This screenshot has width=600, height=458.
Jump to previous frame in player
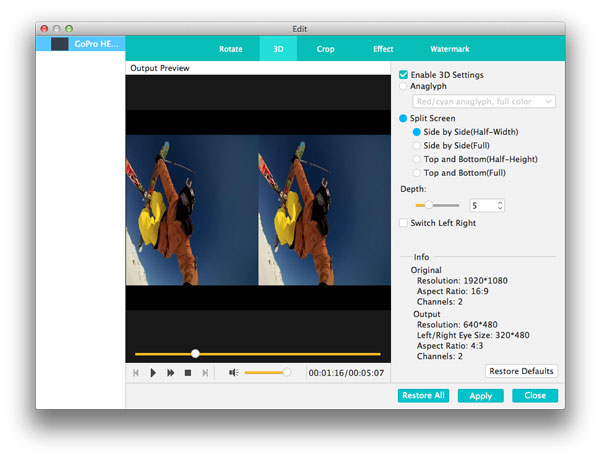click(x=135, y=373)
